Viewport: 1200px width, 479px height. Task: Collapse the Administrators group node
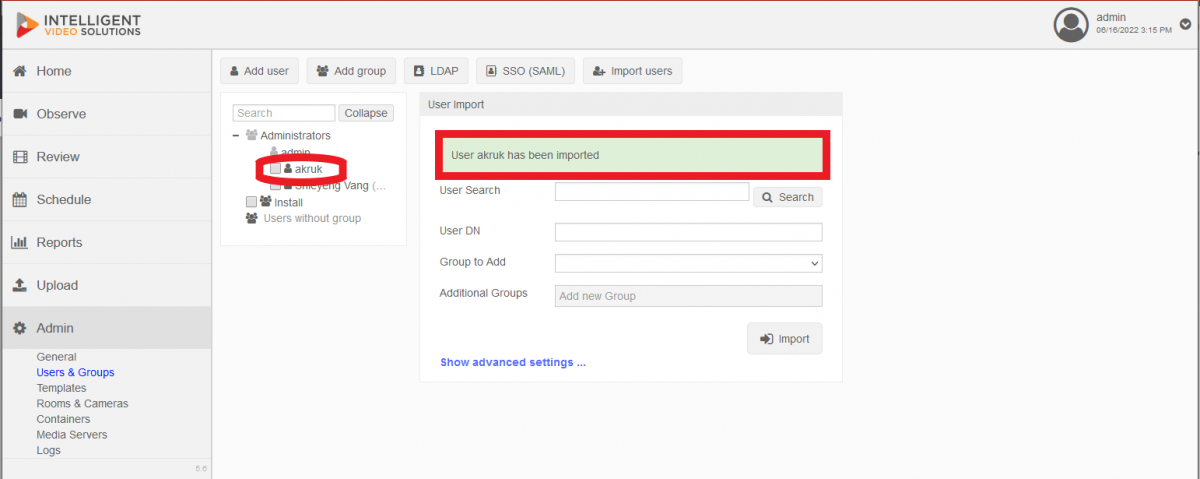[235, 135]
